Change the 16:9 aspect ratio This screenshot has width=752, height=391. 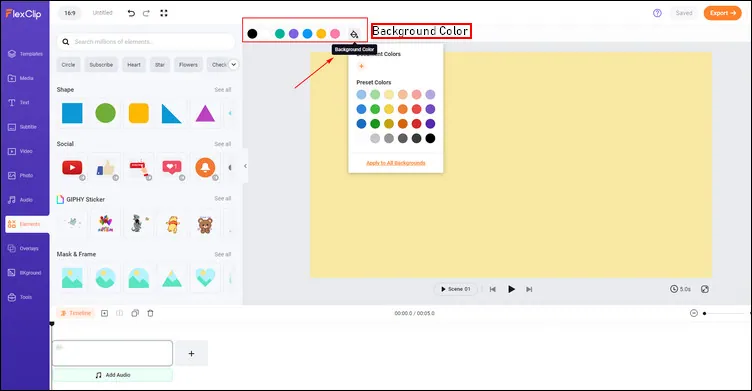coord(70,13)
